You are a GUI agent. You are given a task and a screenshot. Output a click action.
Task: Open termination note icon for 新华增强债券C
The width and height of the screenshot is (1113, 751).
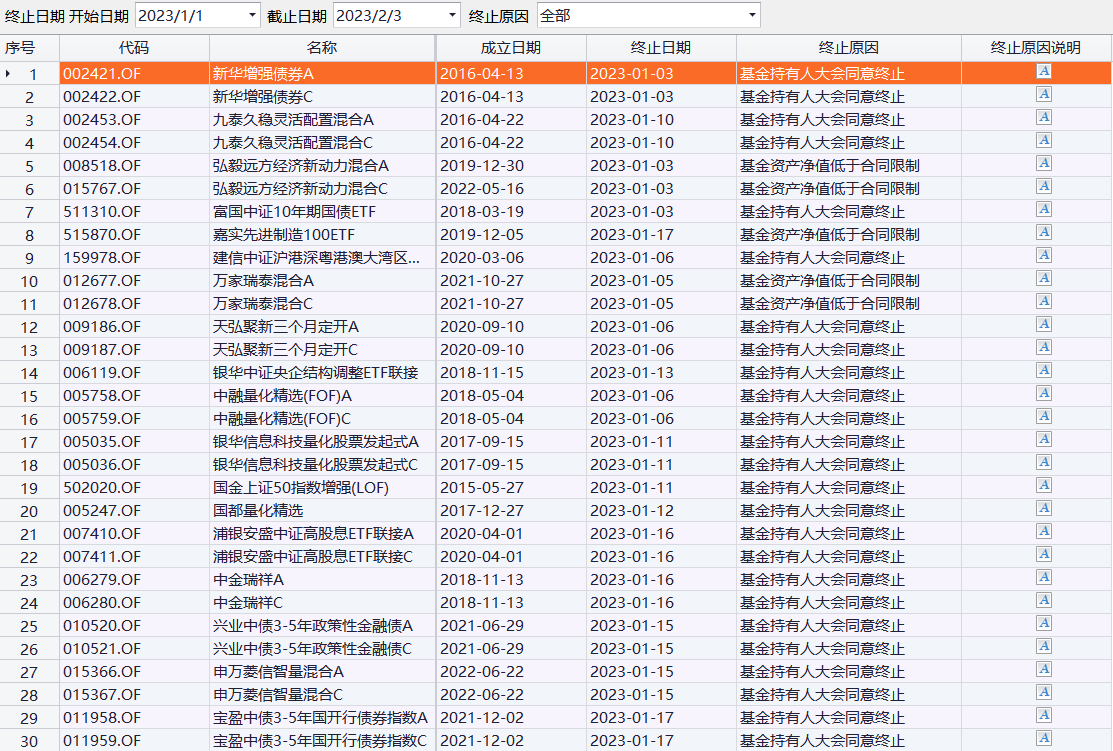point(1043,94)
